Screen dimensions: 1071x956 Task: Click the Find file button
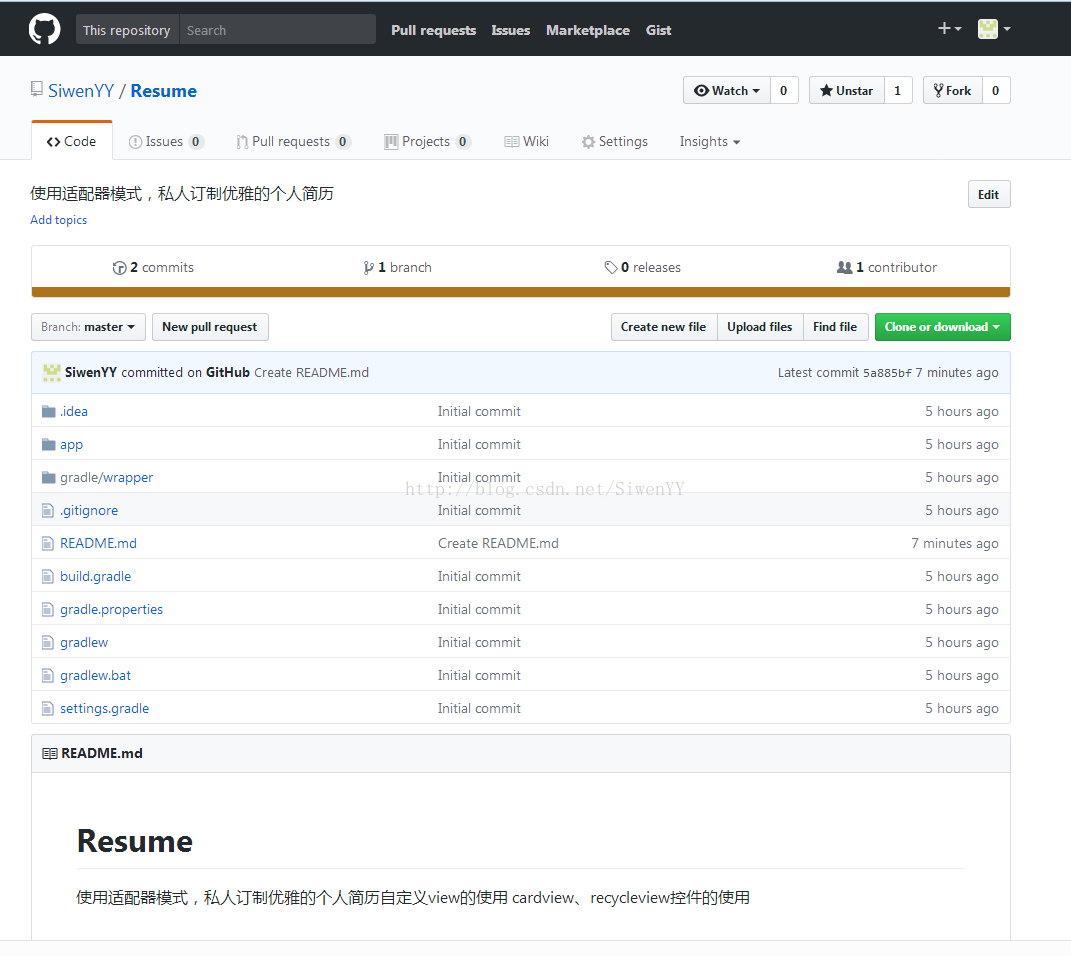835,327
